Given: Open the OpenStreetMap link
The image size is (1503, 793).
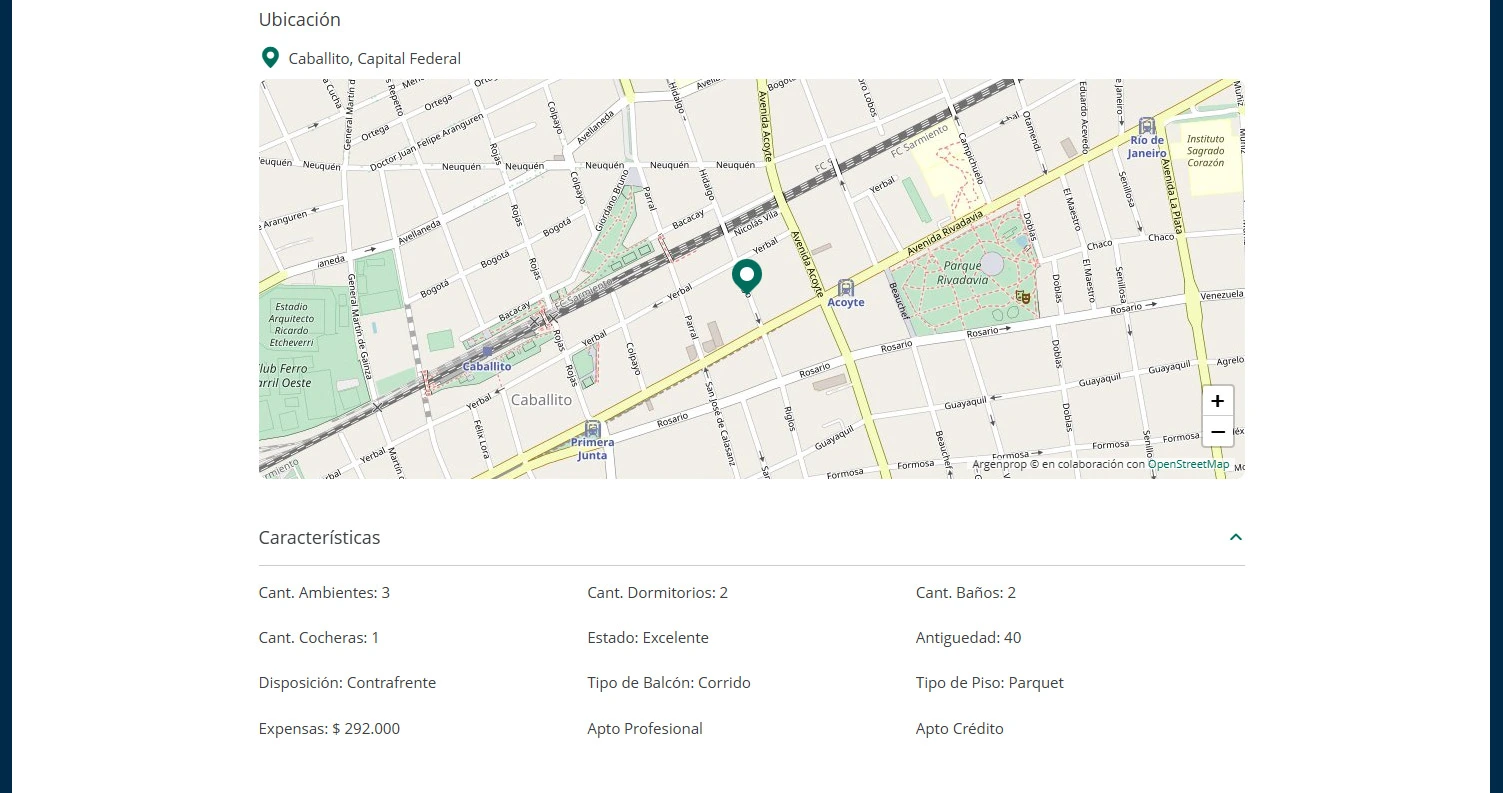Looking at the screenshot, I should (x=1189, y=464).
